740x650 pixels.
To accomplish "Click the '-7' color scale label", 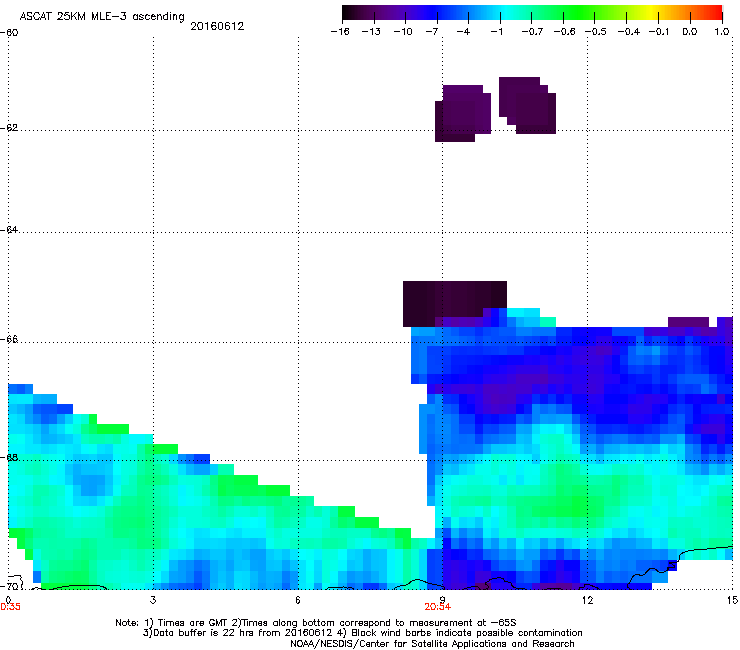I will 432,32.
